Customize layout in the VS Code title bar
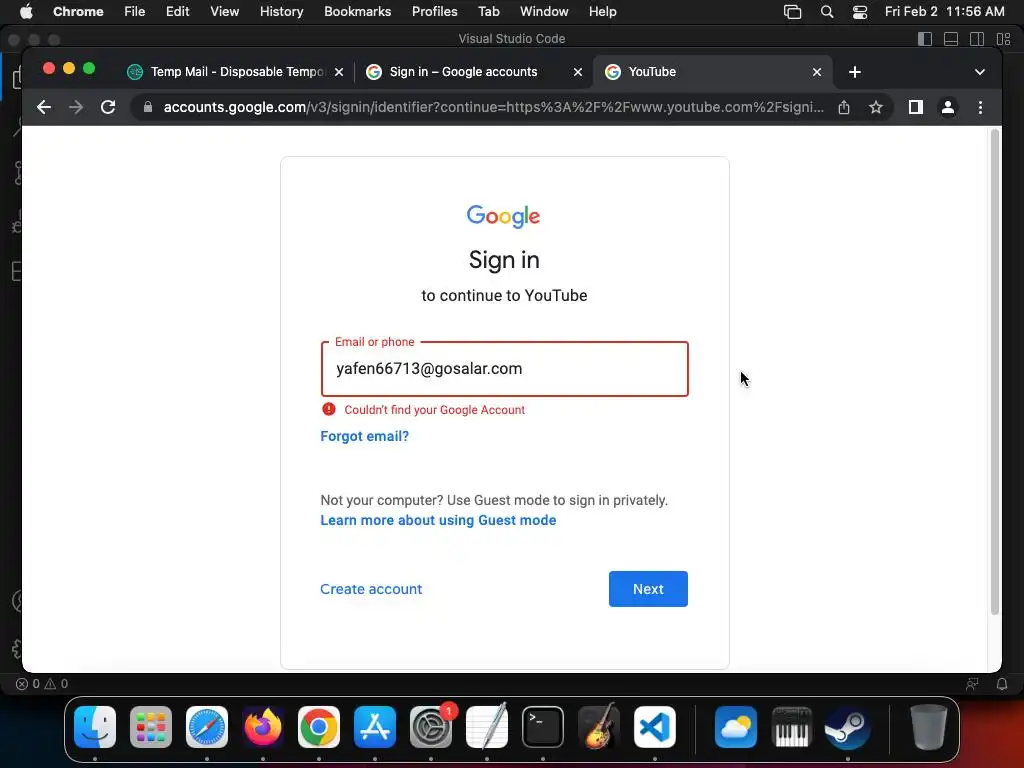1024x768 pixels. pos(1004,39)
